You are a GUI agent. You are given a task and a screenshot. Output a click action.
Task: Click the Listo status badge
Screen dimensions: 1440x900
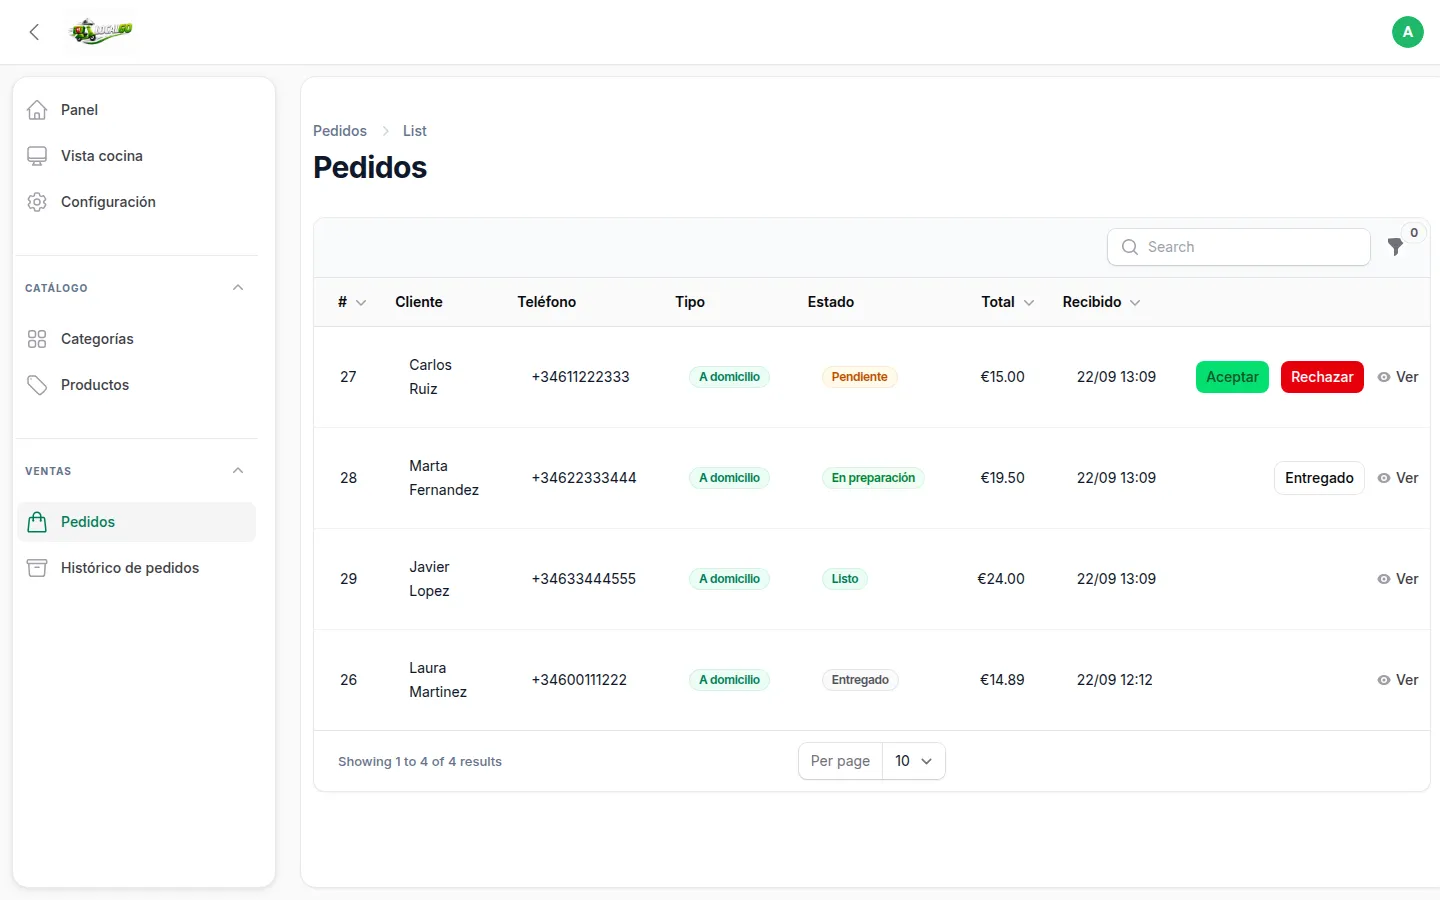845,579
